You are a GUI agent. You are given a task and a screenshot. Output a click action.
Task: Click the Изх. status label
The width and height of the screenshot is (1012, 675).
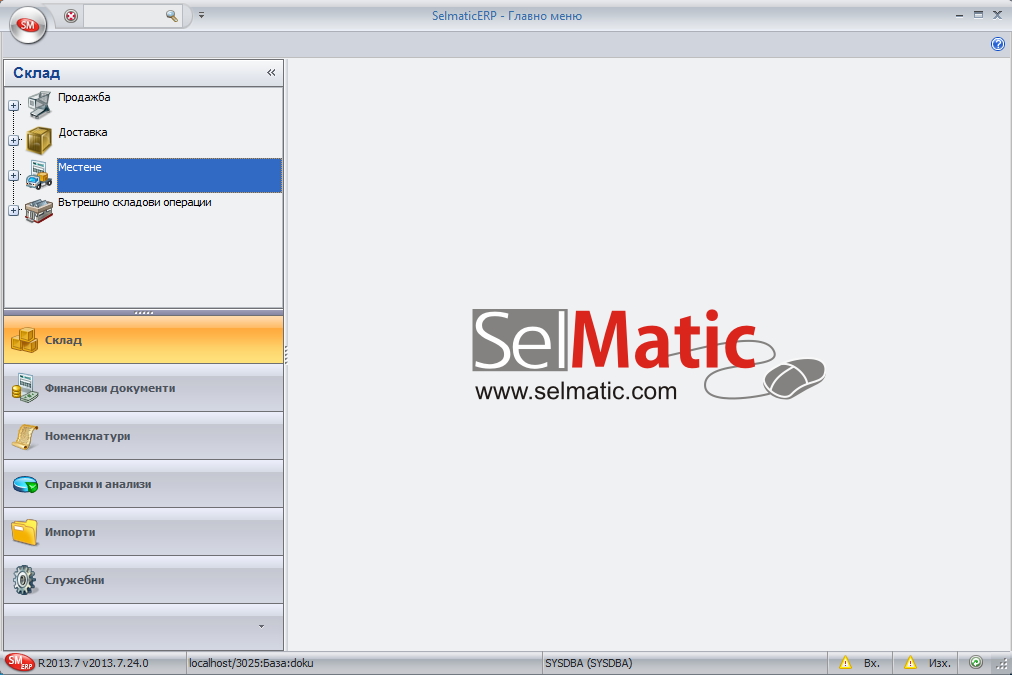(x=939, y=663)
